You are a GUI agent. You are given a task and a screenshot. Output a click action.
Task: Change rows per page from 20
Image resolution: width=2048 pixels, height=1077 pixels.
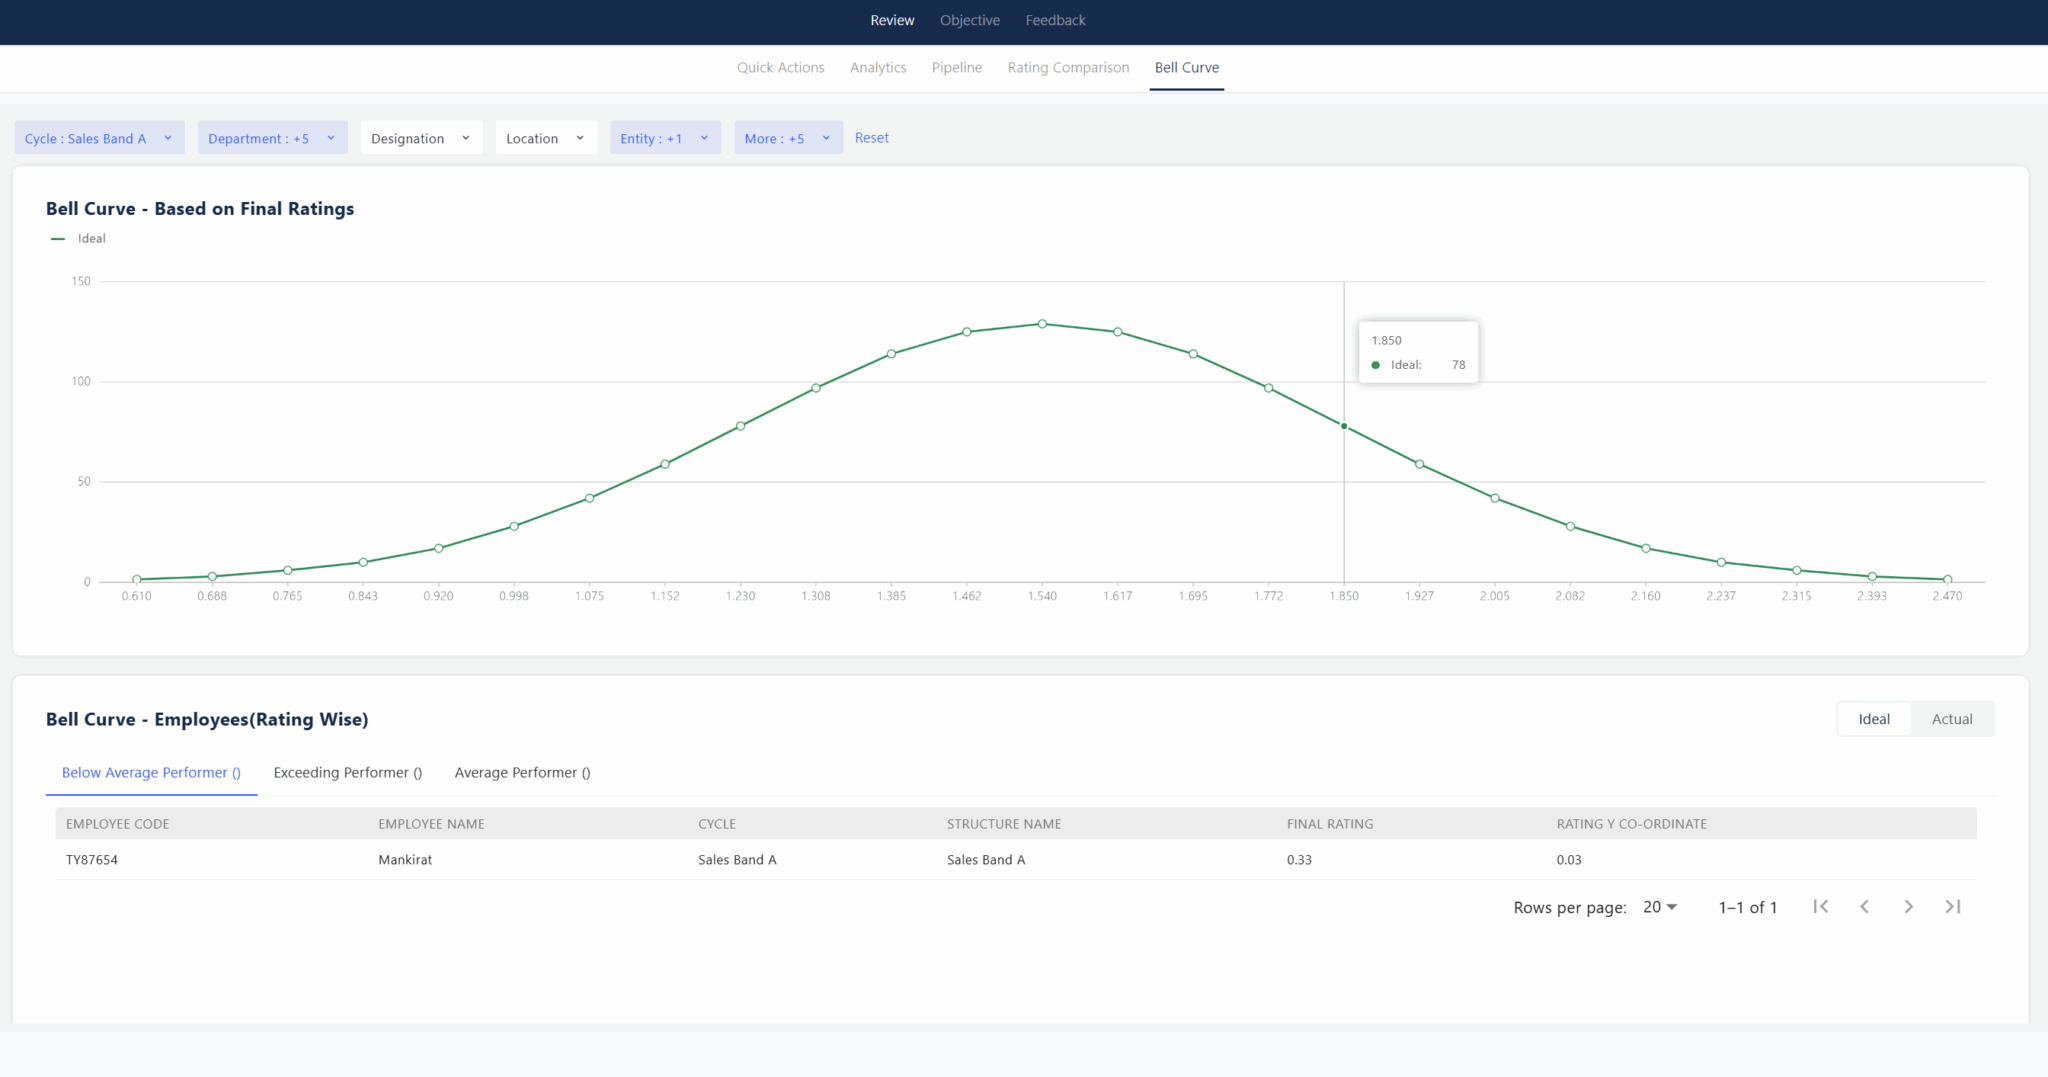click(1658, 906)
